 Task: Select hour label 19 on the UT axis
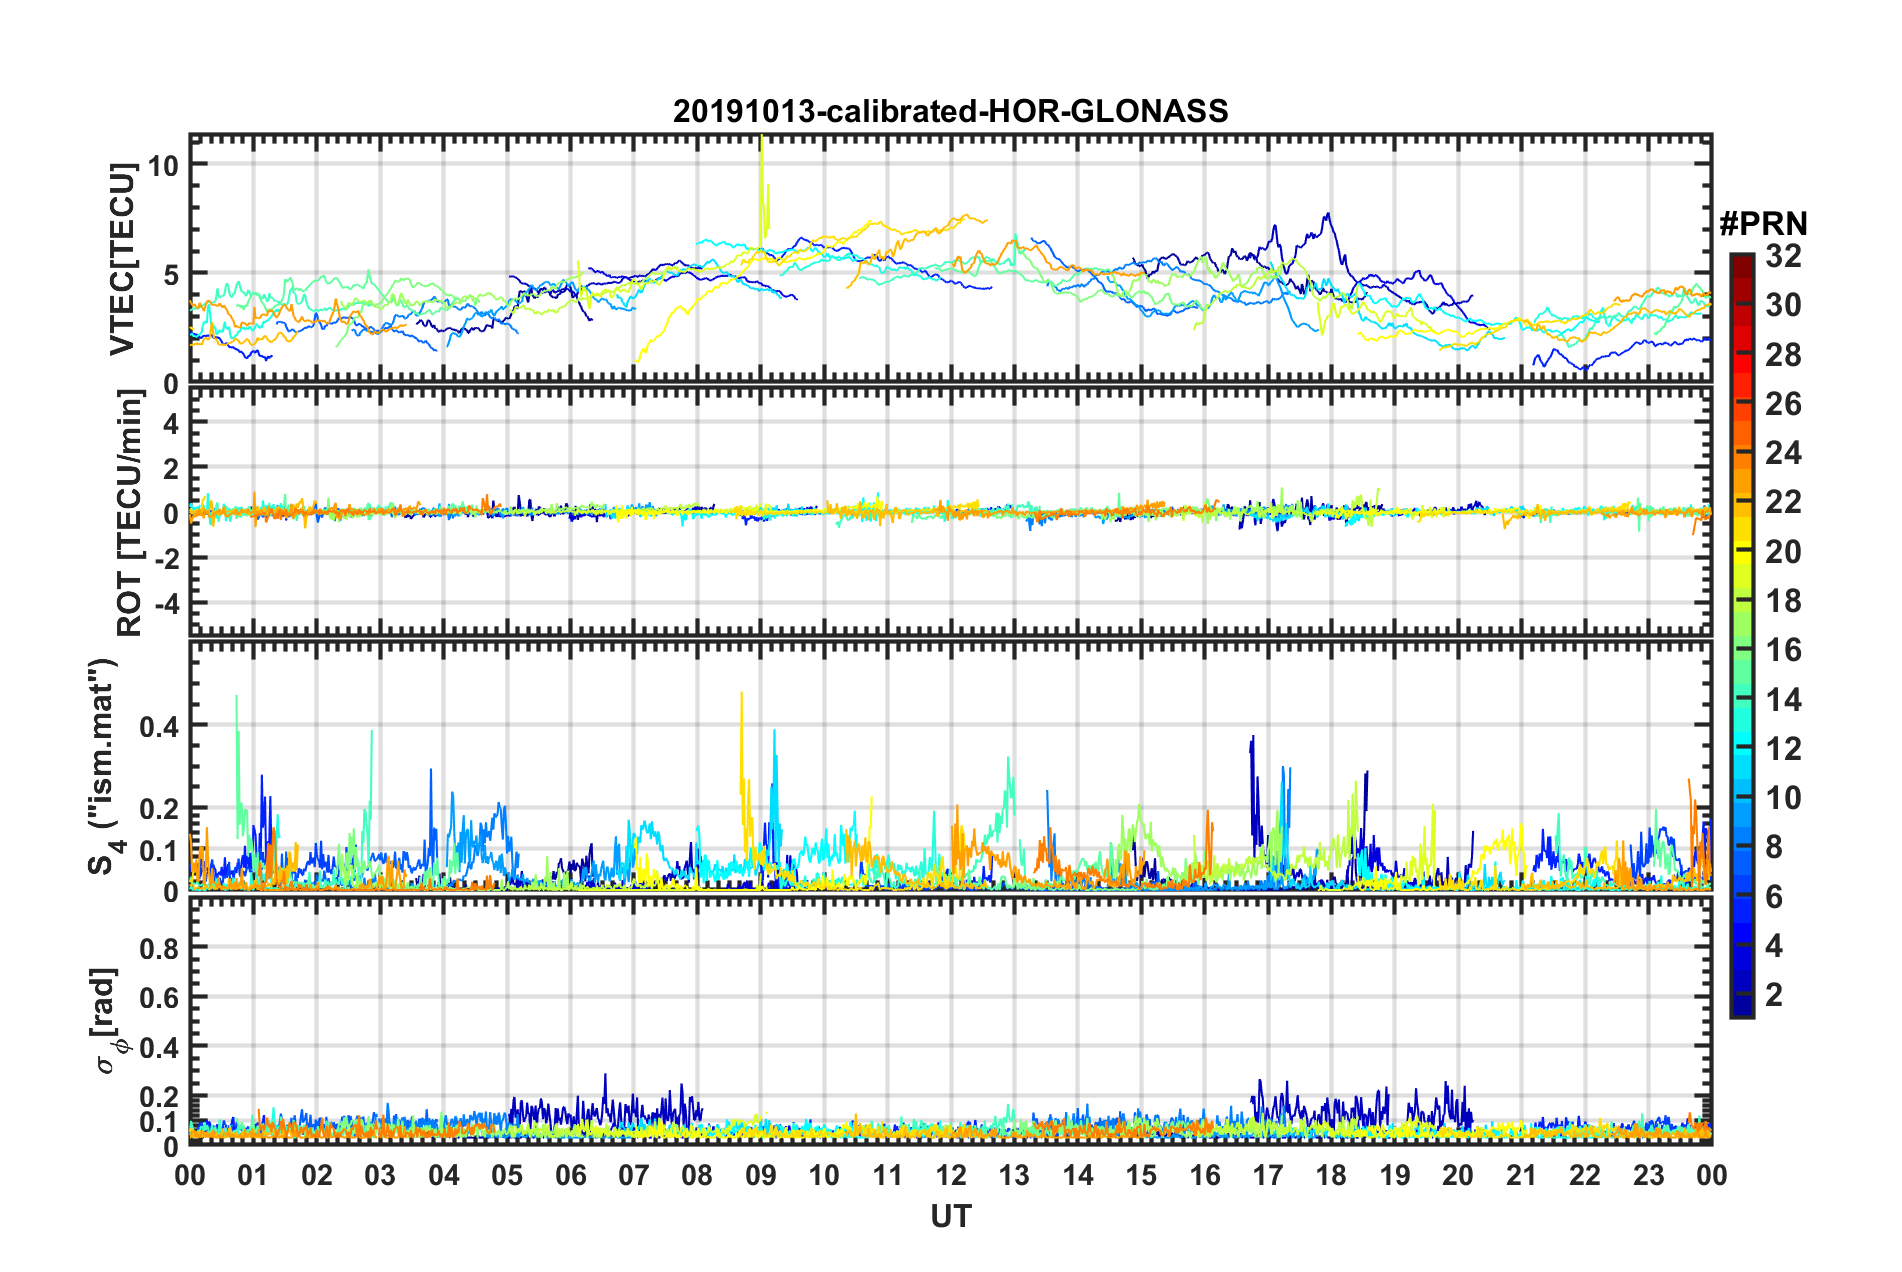1395,1175
